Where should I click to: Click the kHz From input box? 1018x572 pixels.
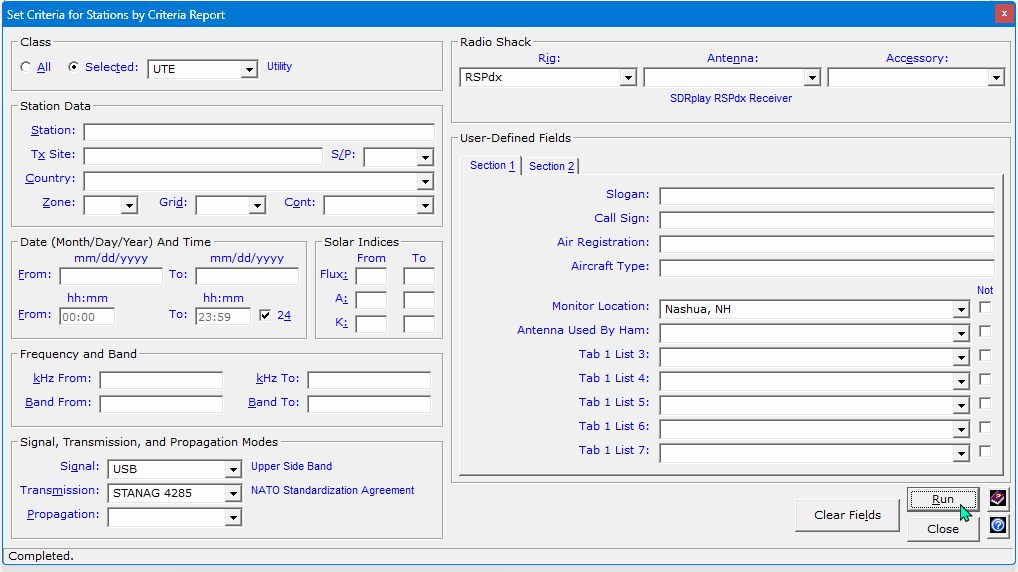pos(161,380)
